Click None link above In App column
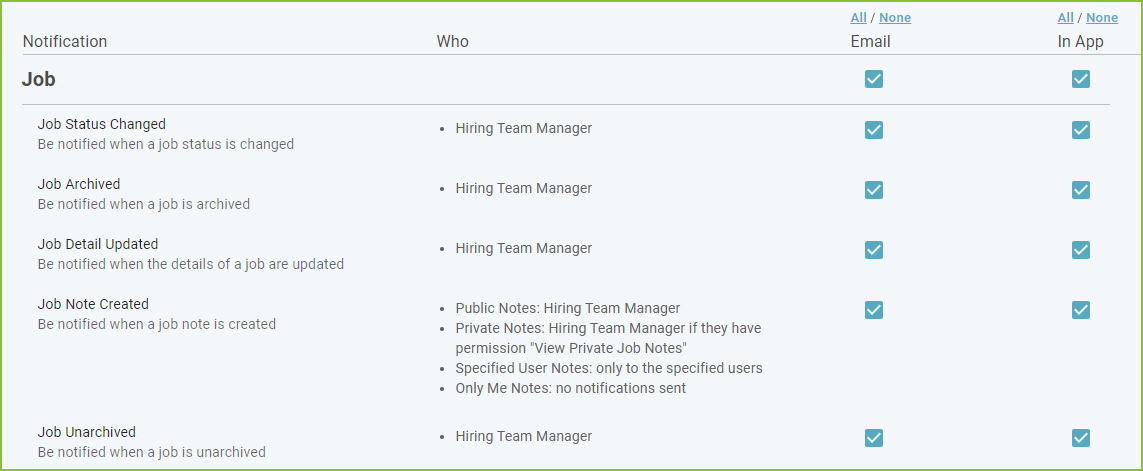 coord(1102,17)
